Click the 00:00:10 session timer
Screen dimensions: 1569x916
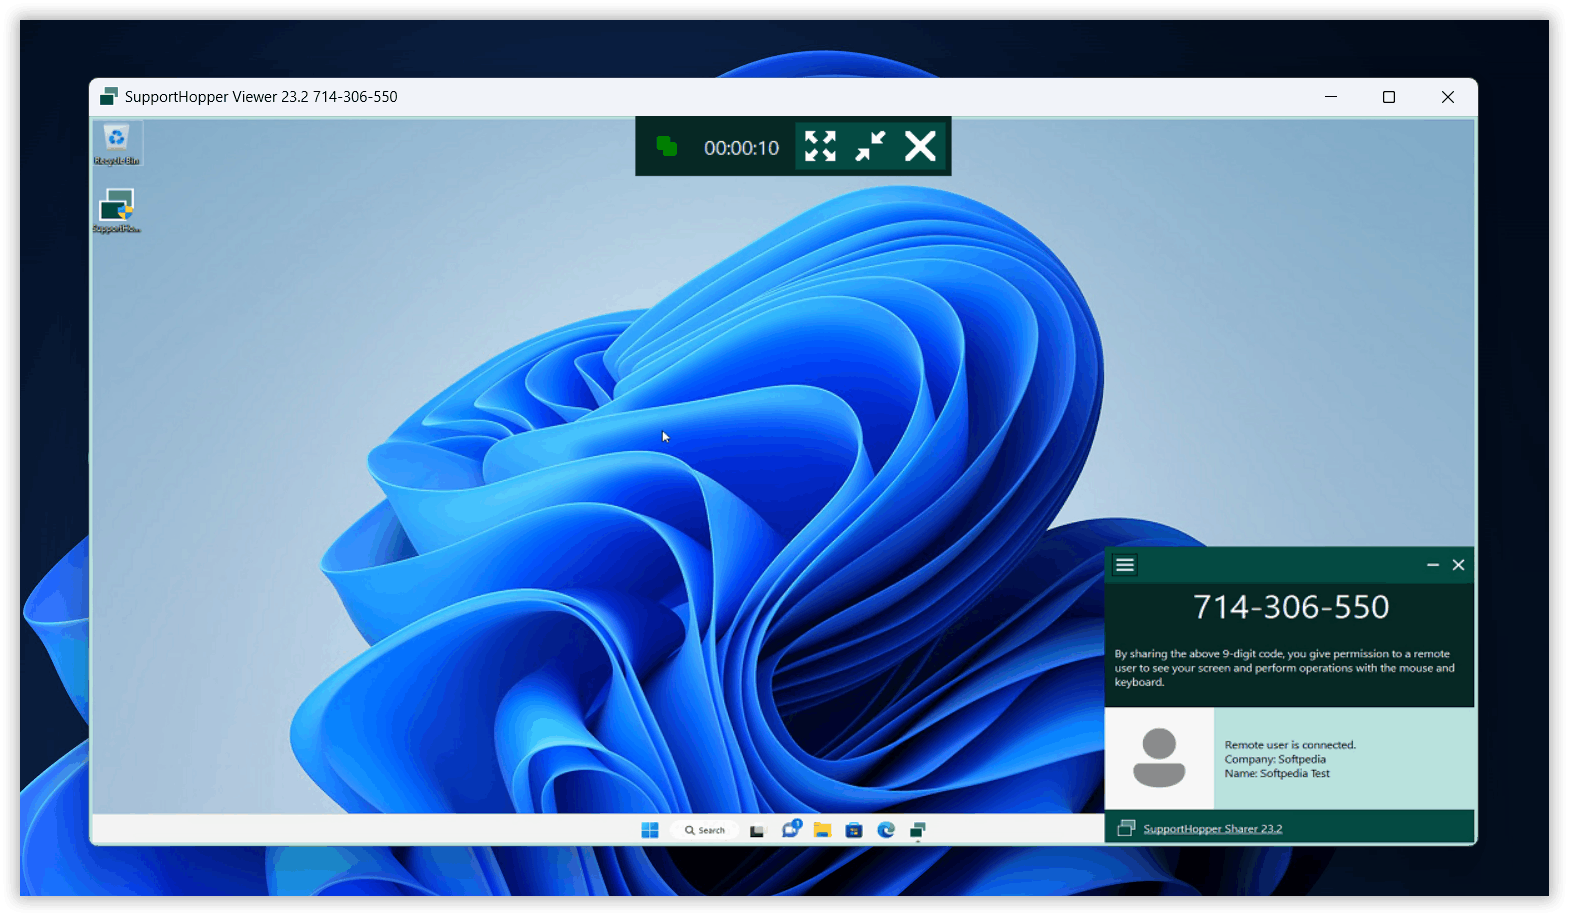[741, 148]
